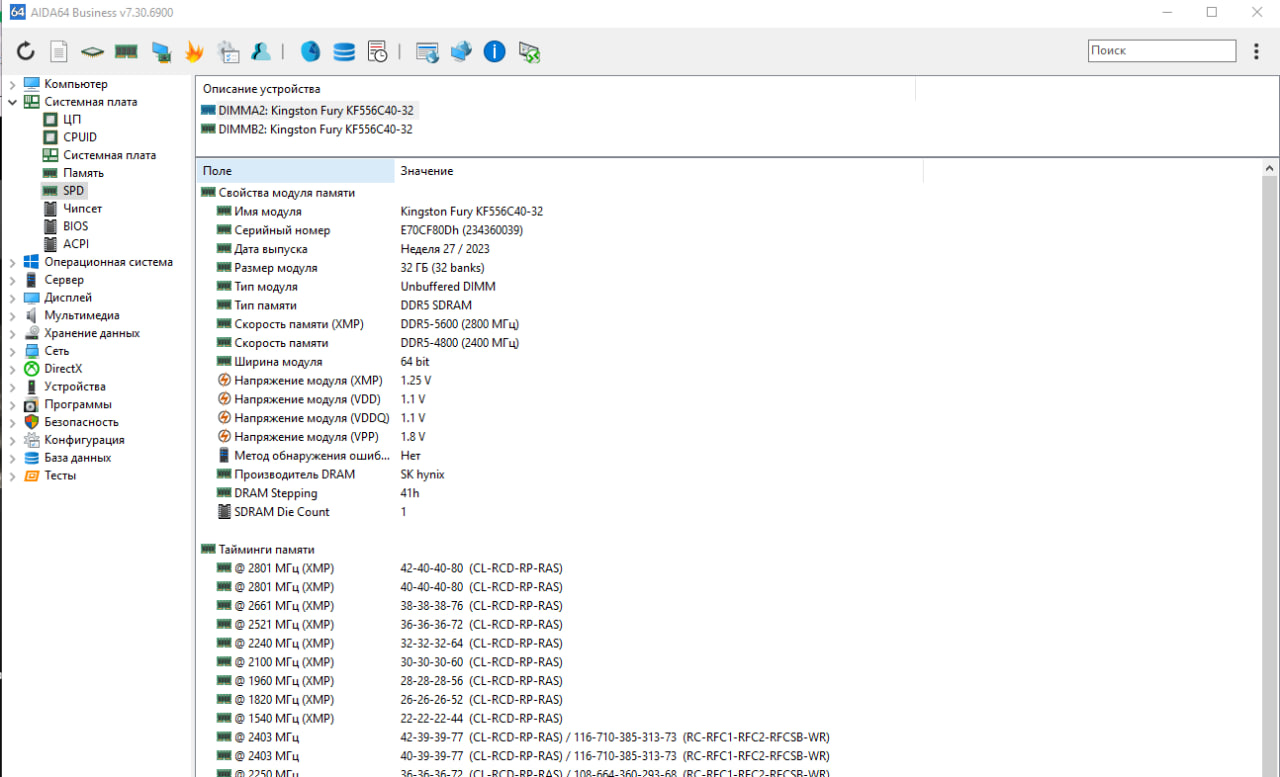Expand the Устройства branch
The height and width of the screenshot is (777, 1280).
[12, 386]
